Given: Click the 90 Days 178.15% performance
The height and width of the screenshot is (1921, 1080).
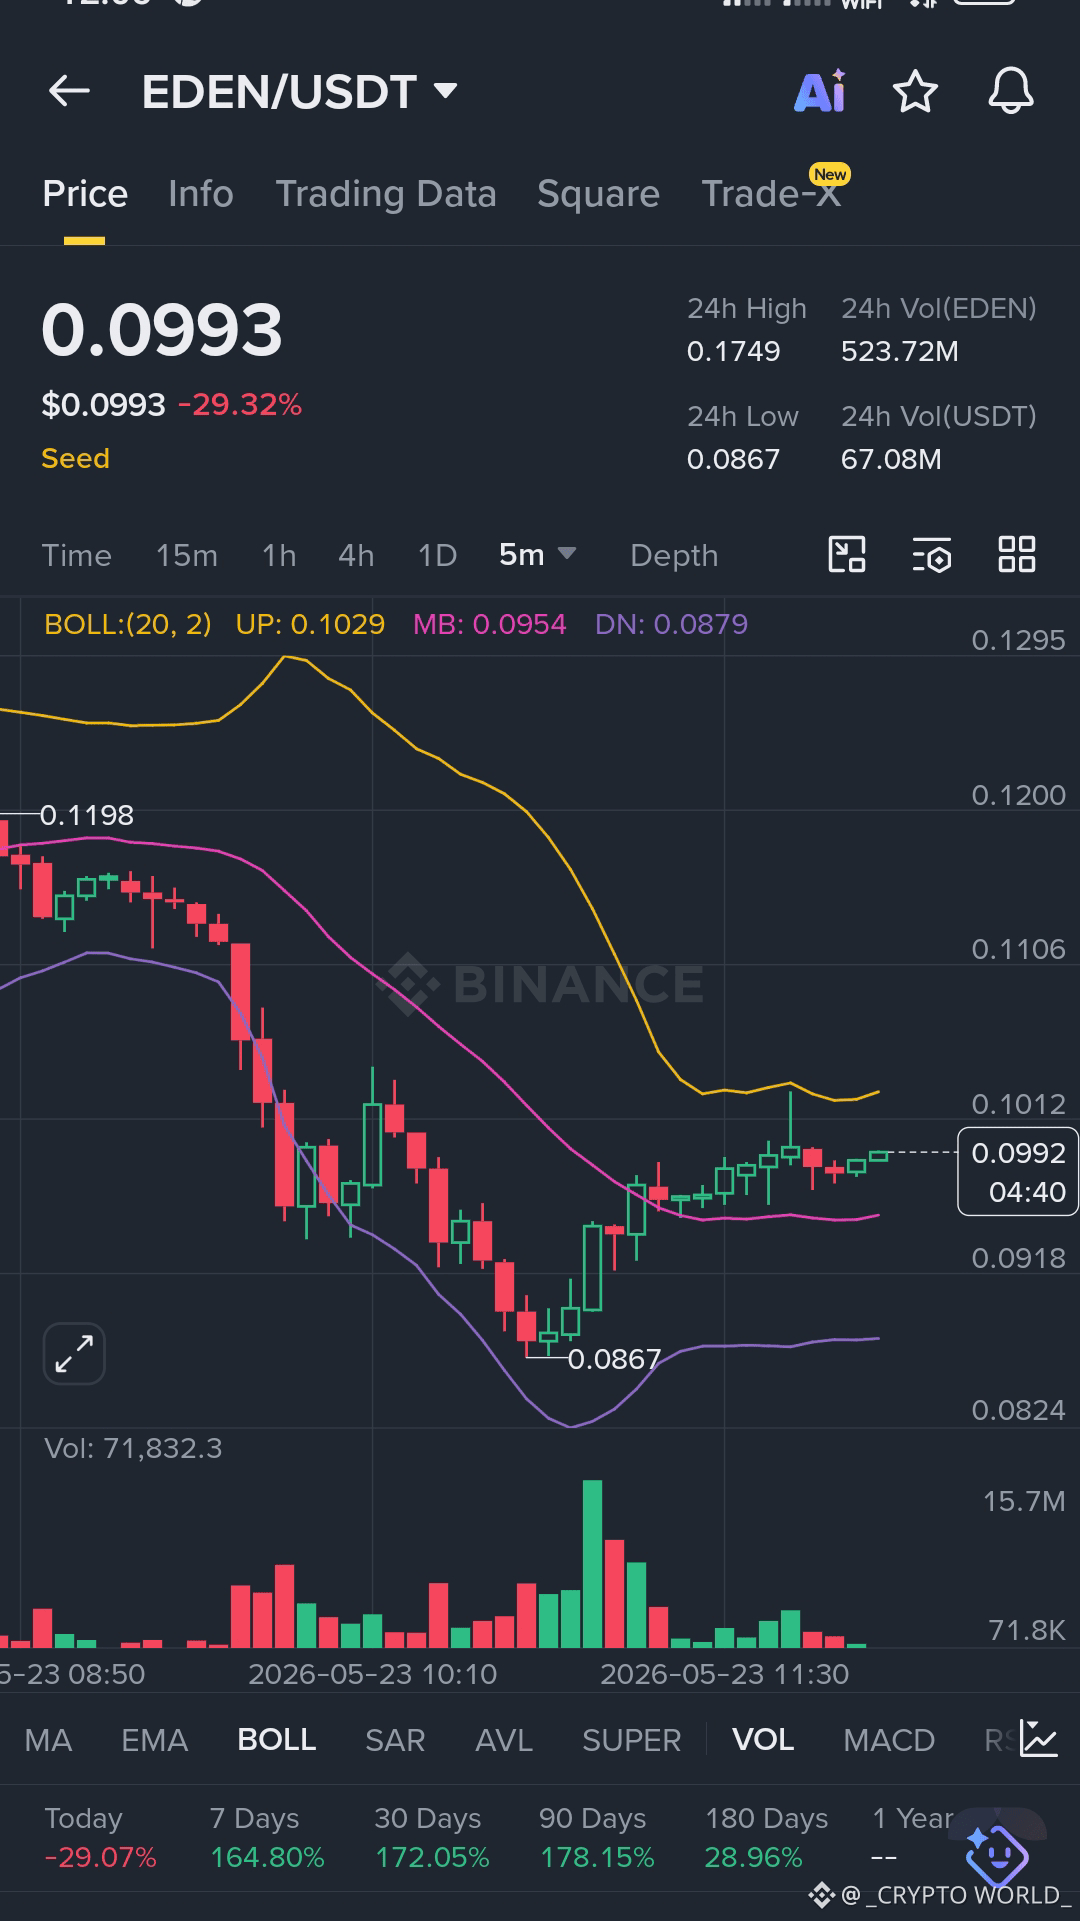Looking at the screenshot, I should click(x=597, y=1838).
